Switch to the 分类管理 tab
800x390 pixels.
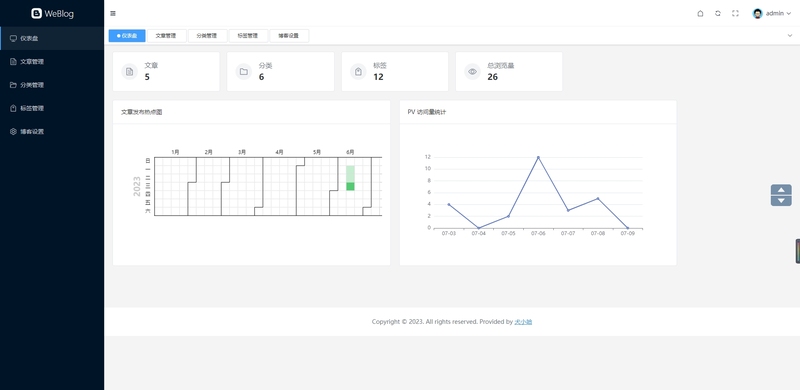(208, 36)
